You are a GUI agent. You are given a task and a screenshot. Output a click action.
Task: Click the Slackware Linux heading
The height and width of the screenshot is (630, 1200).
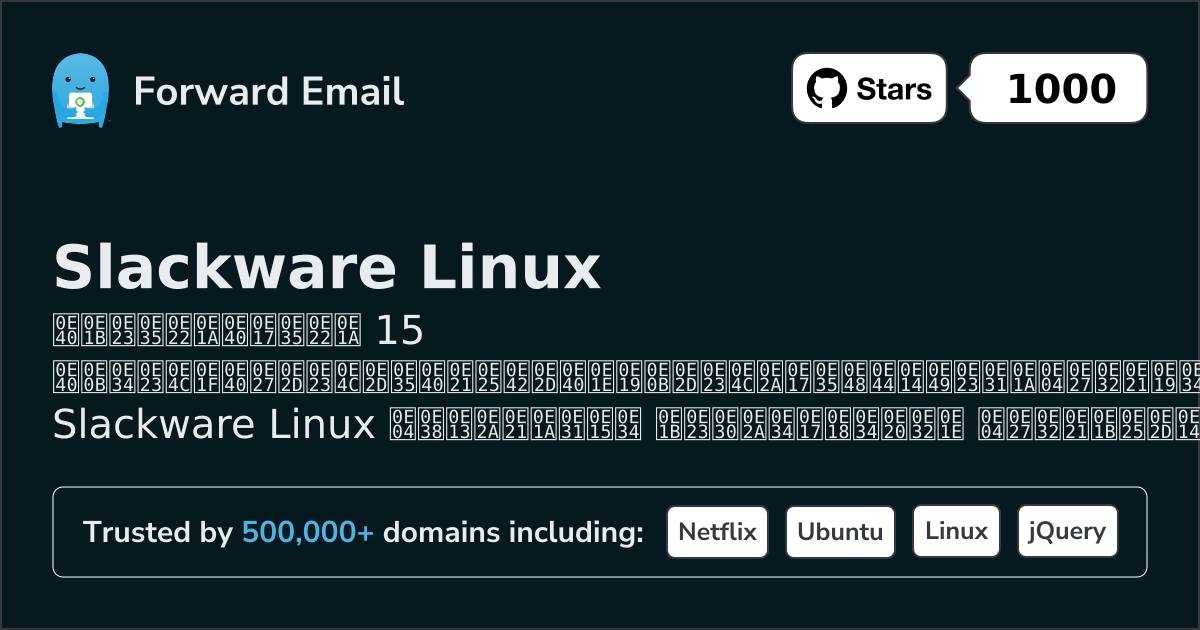pyautogui.click(x=327, y=267)
